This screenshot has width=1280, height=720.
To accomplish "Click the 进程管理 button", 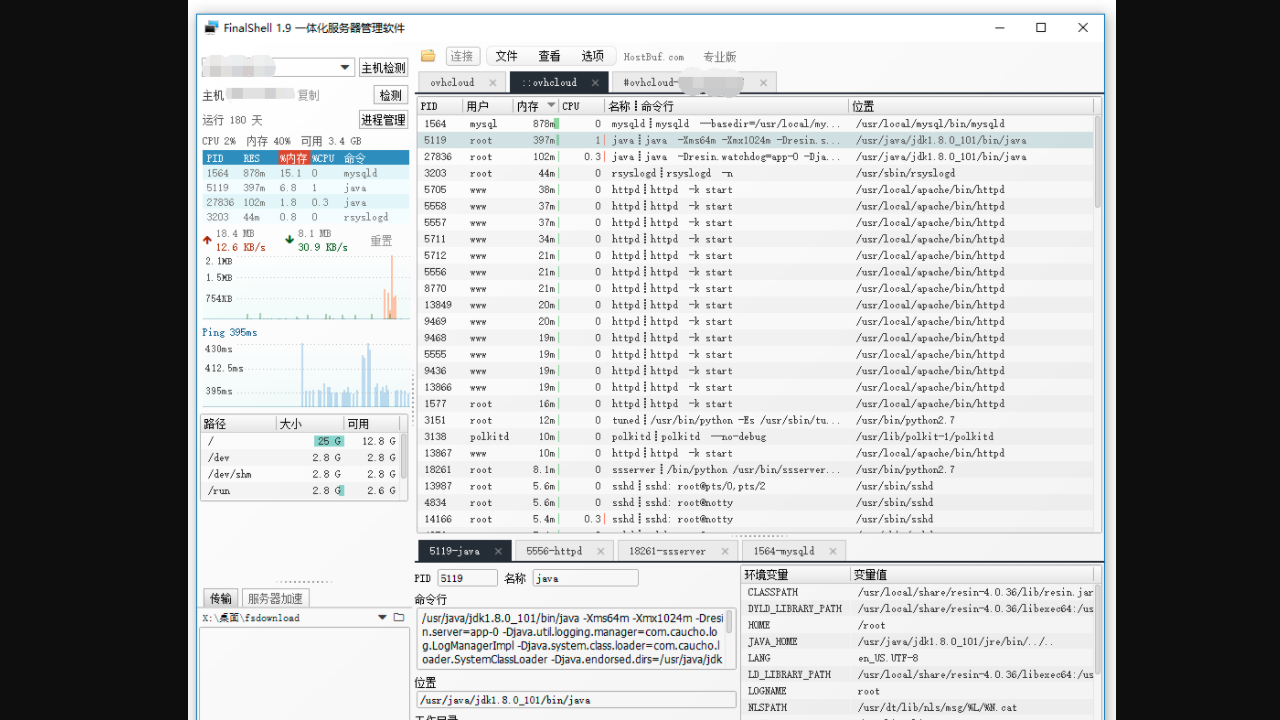I will tap(383, 120).
